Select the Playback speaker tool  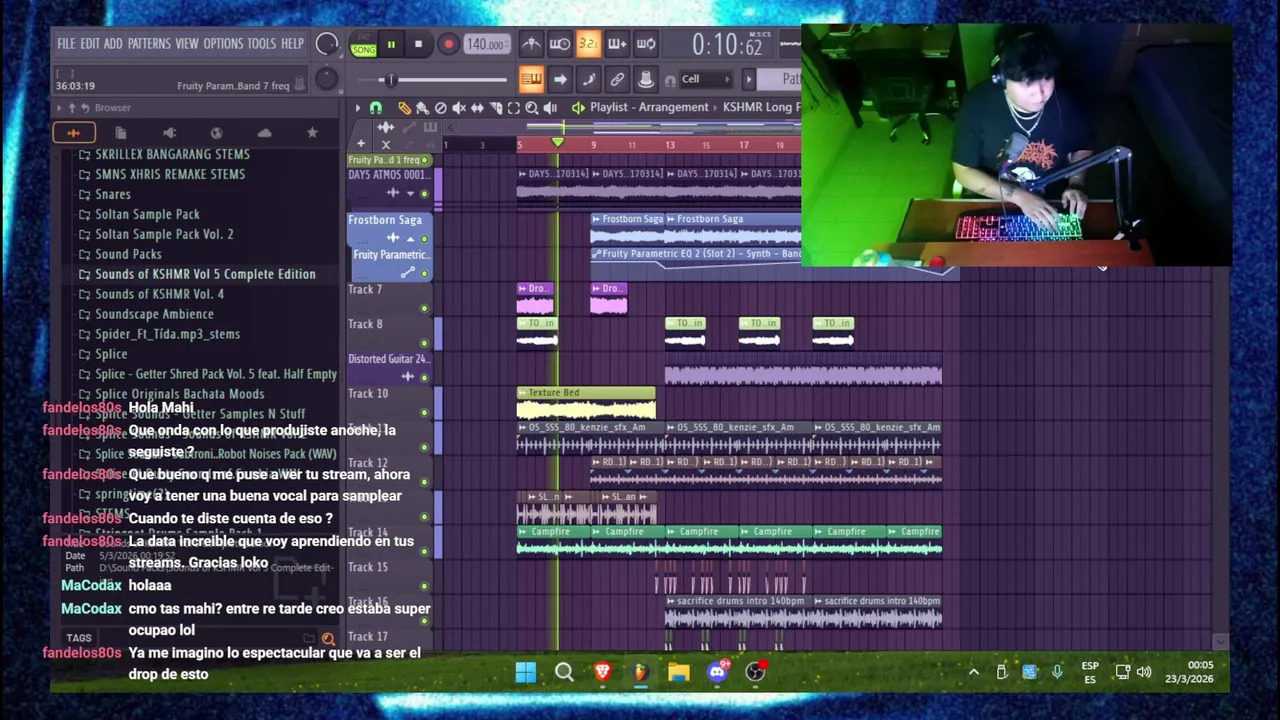pyautogui.click(x=551, y=108)
